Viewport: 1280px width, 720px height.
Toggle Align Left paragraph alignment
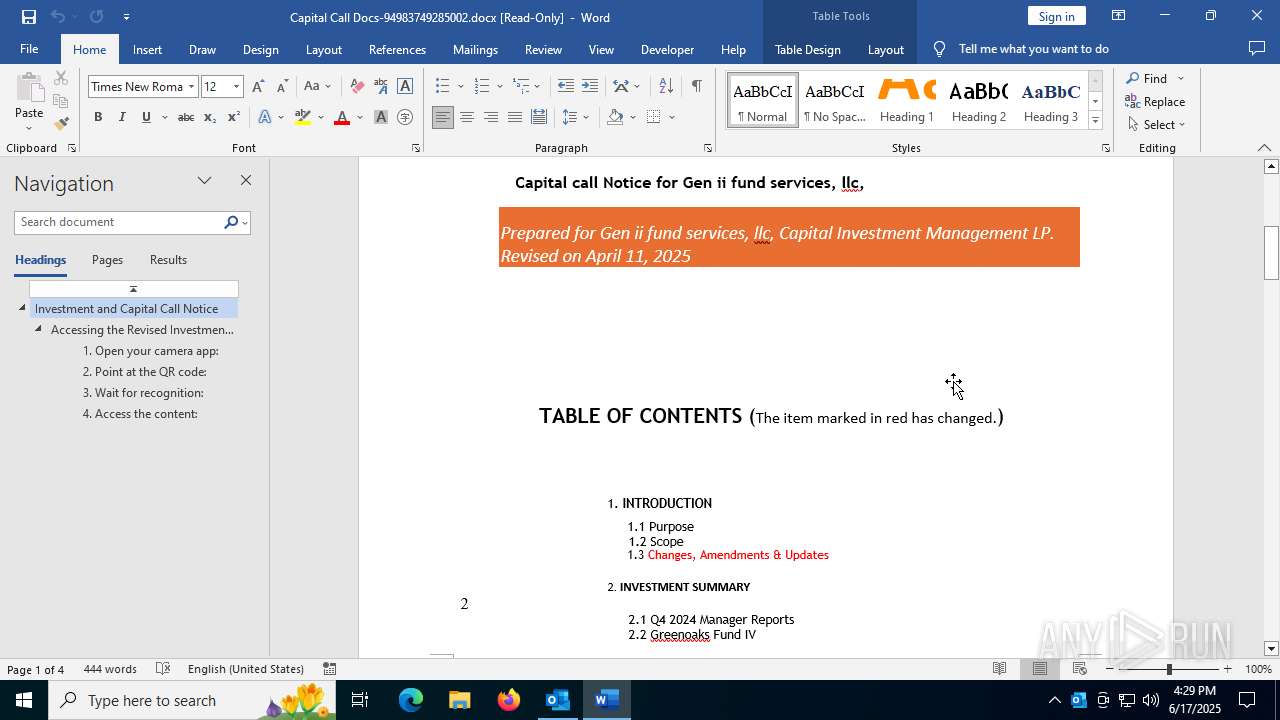point(443,117)
